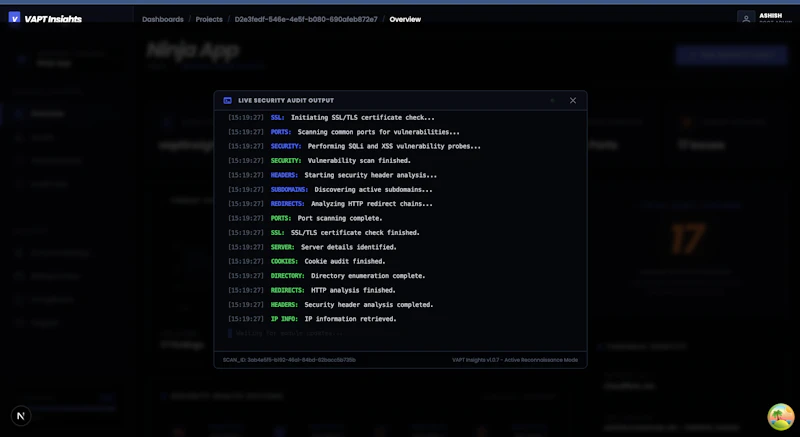
Task: Select the Live Security Audit Output title
Action: (x=286, y=100)
